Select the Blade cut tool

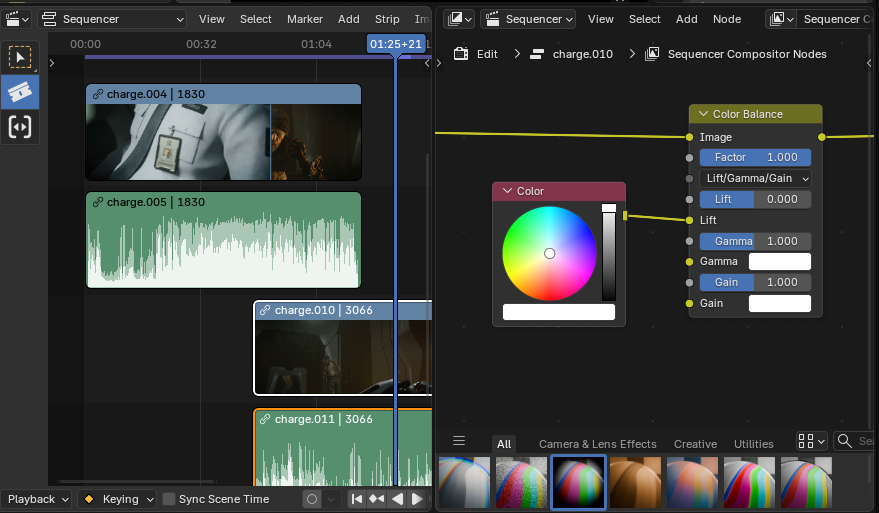(20, 92)
